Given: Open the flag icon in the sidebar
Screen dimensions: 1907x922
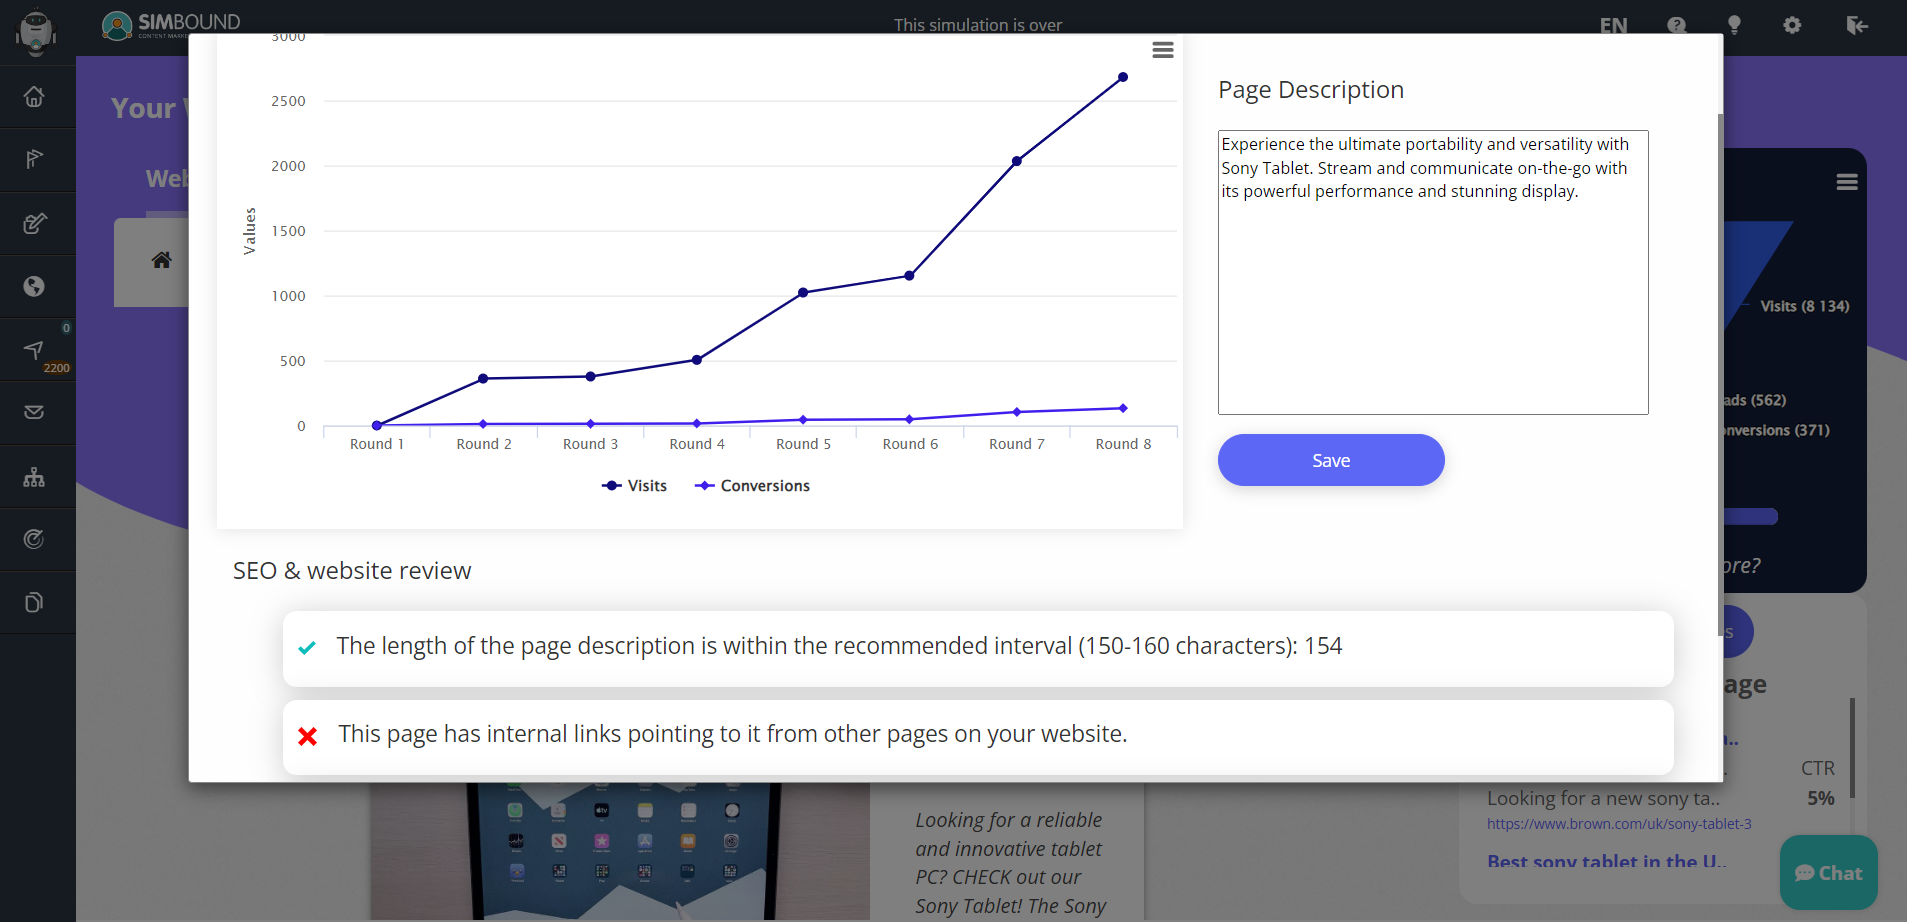Looking at the screenshot, I should click(34, 159).
